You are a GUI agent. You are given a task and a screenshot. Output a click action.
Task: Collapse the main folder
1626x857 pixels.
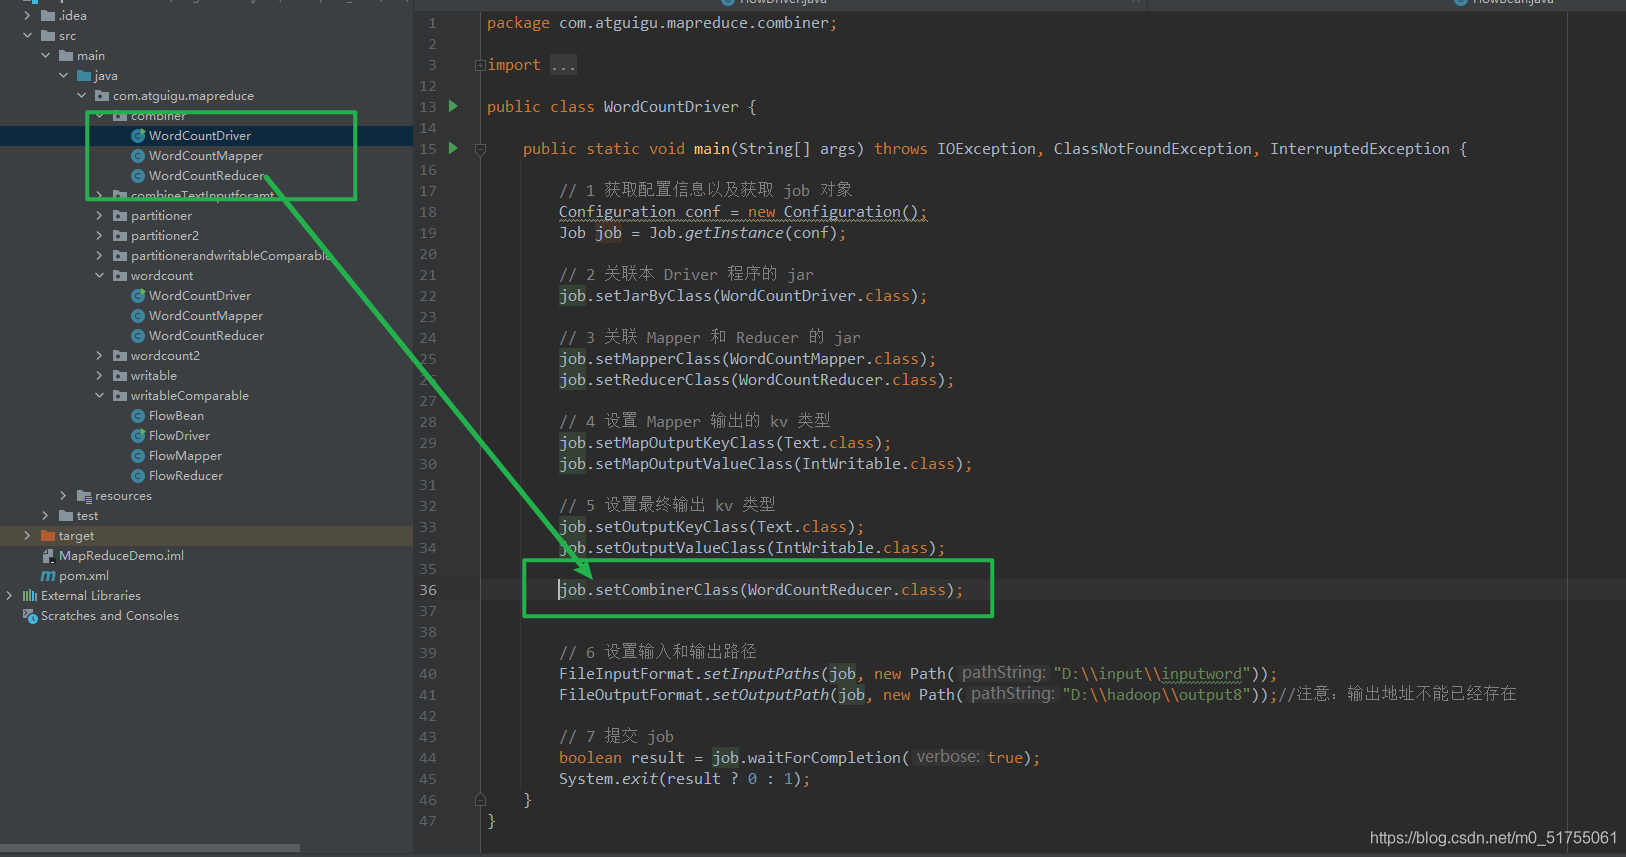(45, 56)
